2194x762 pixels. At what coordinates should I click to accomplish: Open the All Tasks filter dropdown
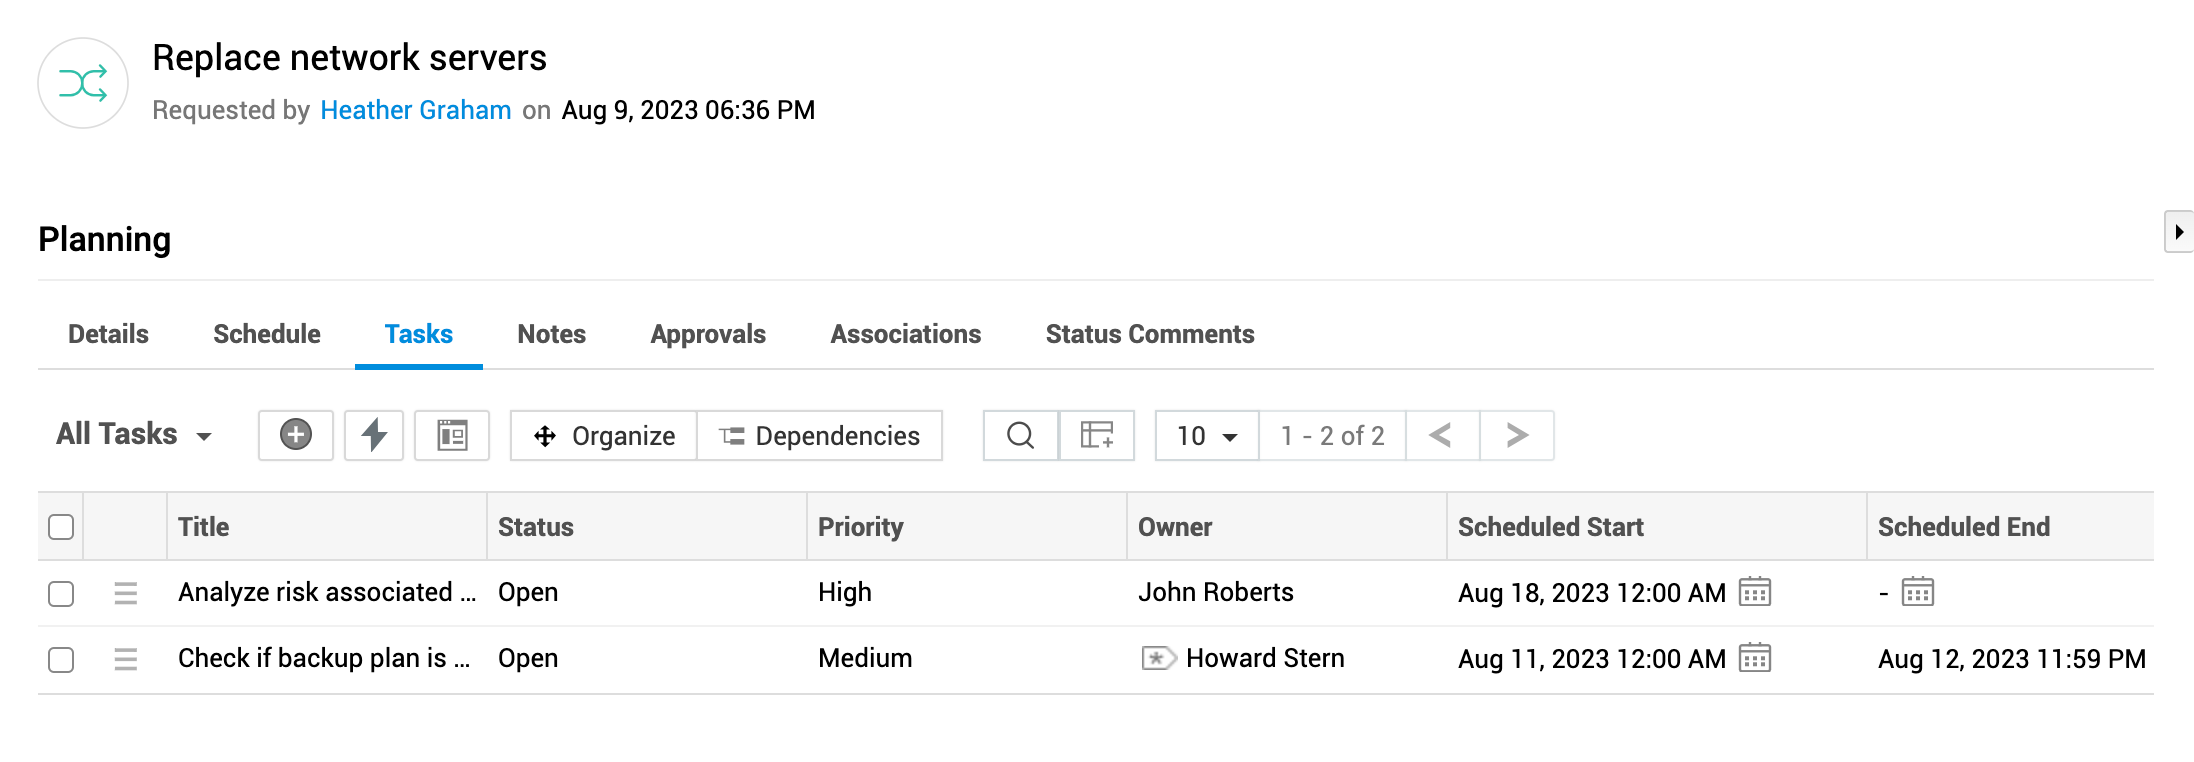[134, 434]
